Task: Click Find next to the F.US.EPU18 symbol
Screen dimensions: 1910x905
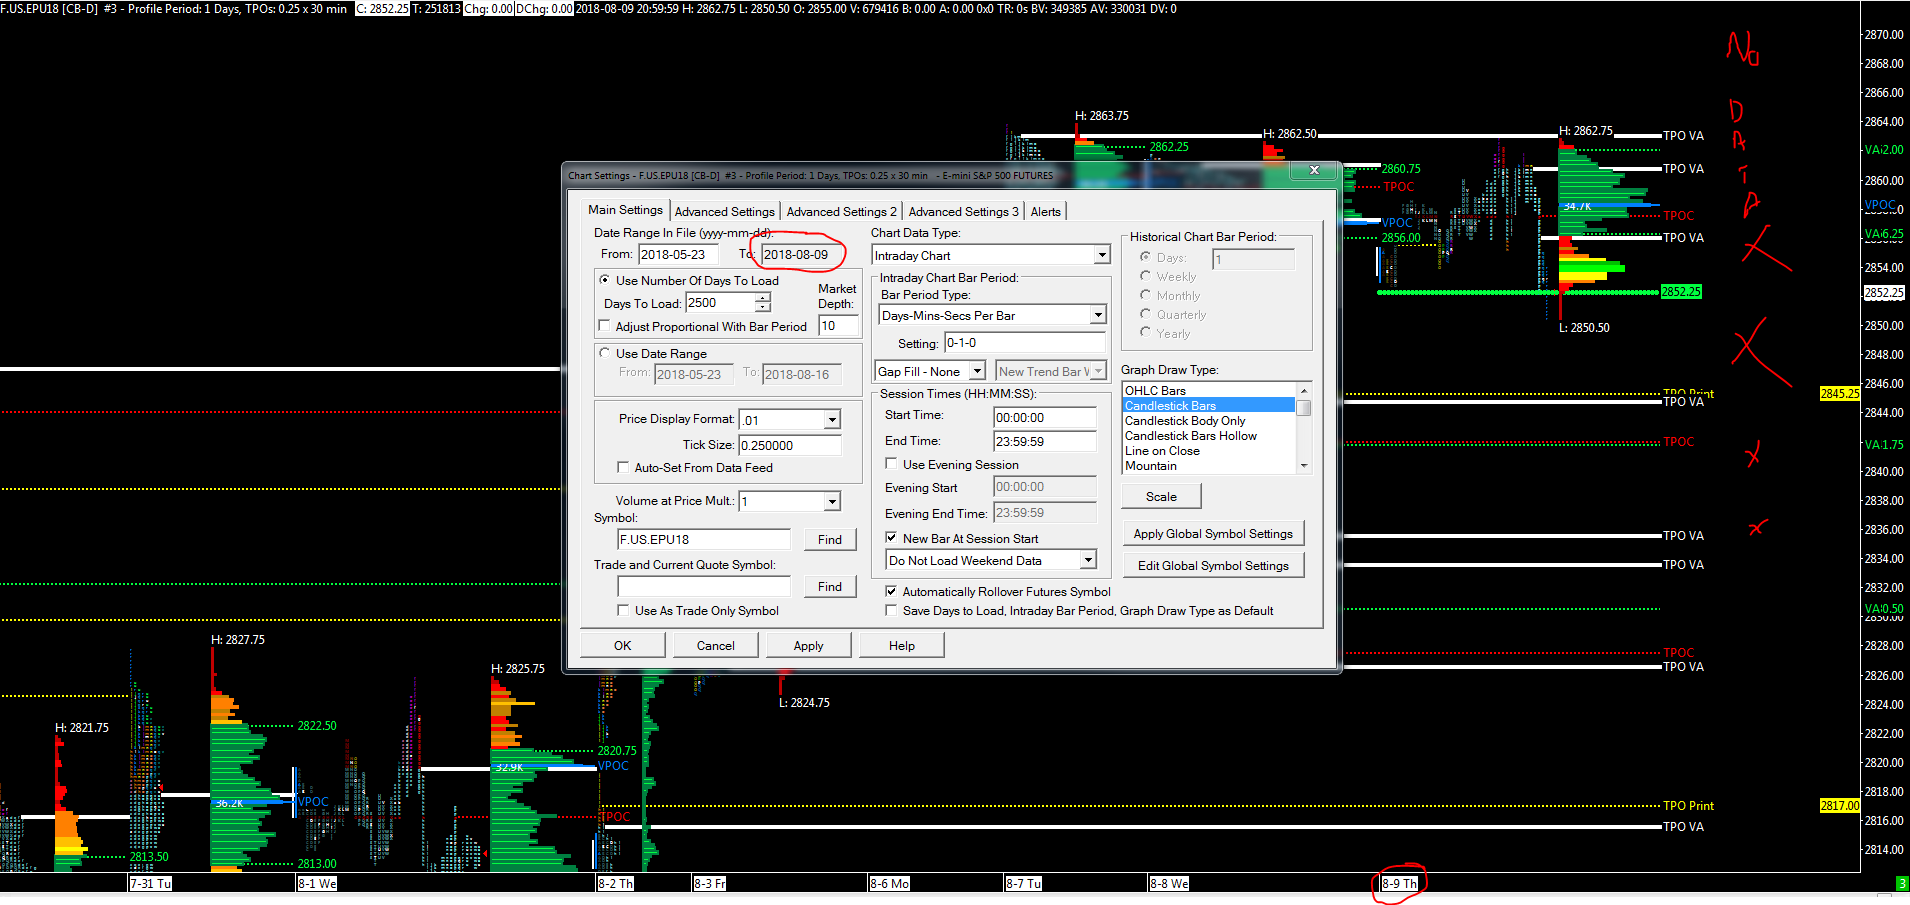Action: point(829,540)
